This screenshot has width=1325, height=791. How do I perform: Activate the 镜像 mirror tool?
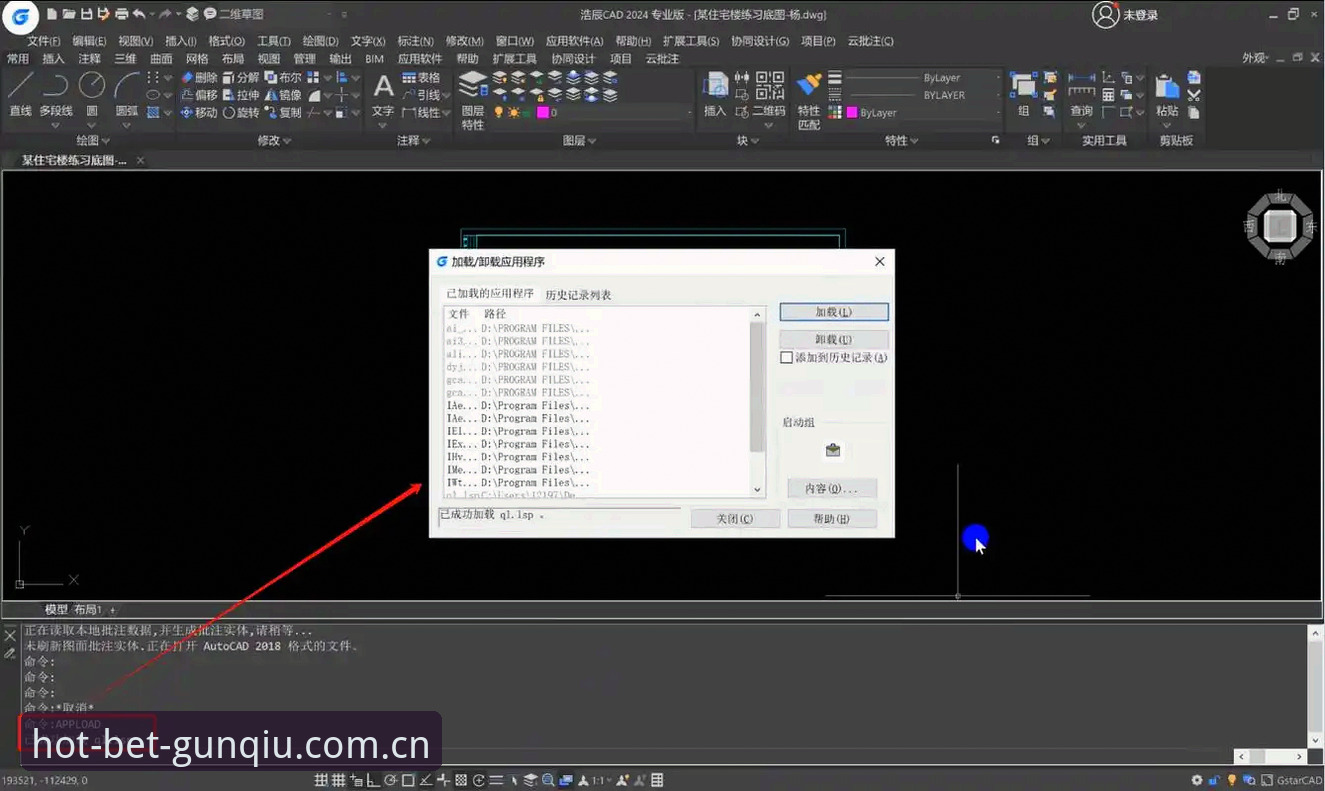[283, 95]
